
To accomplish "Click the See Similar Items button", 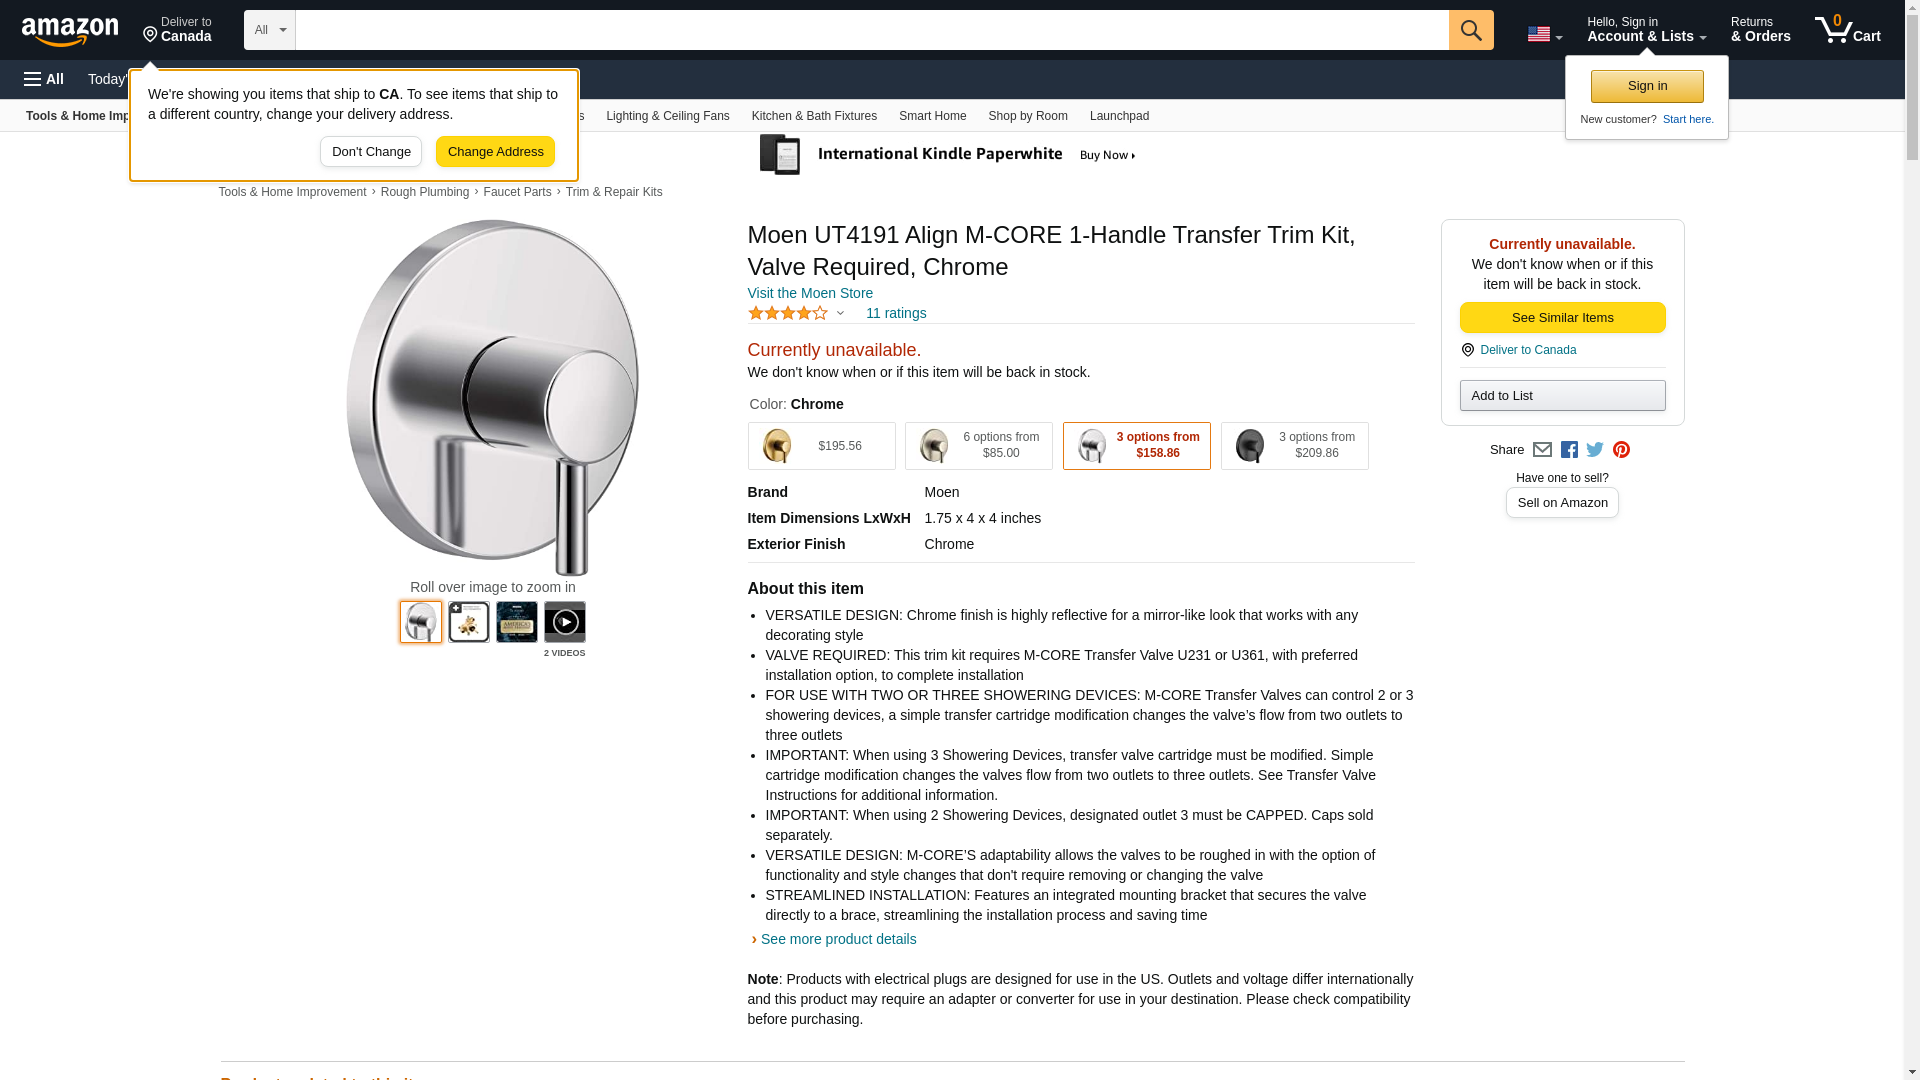I will (x=1562, y=318).
